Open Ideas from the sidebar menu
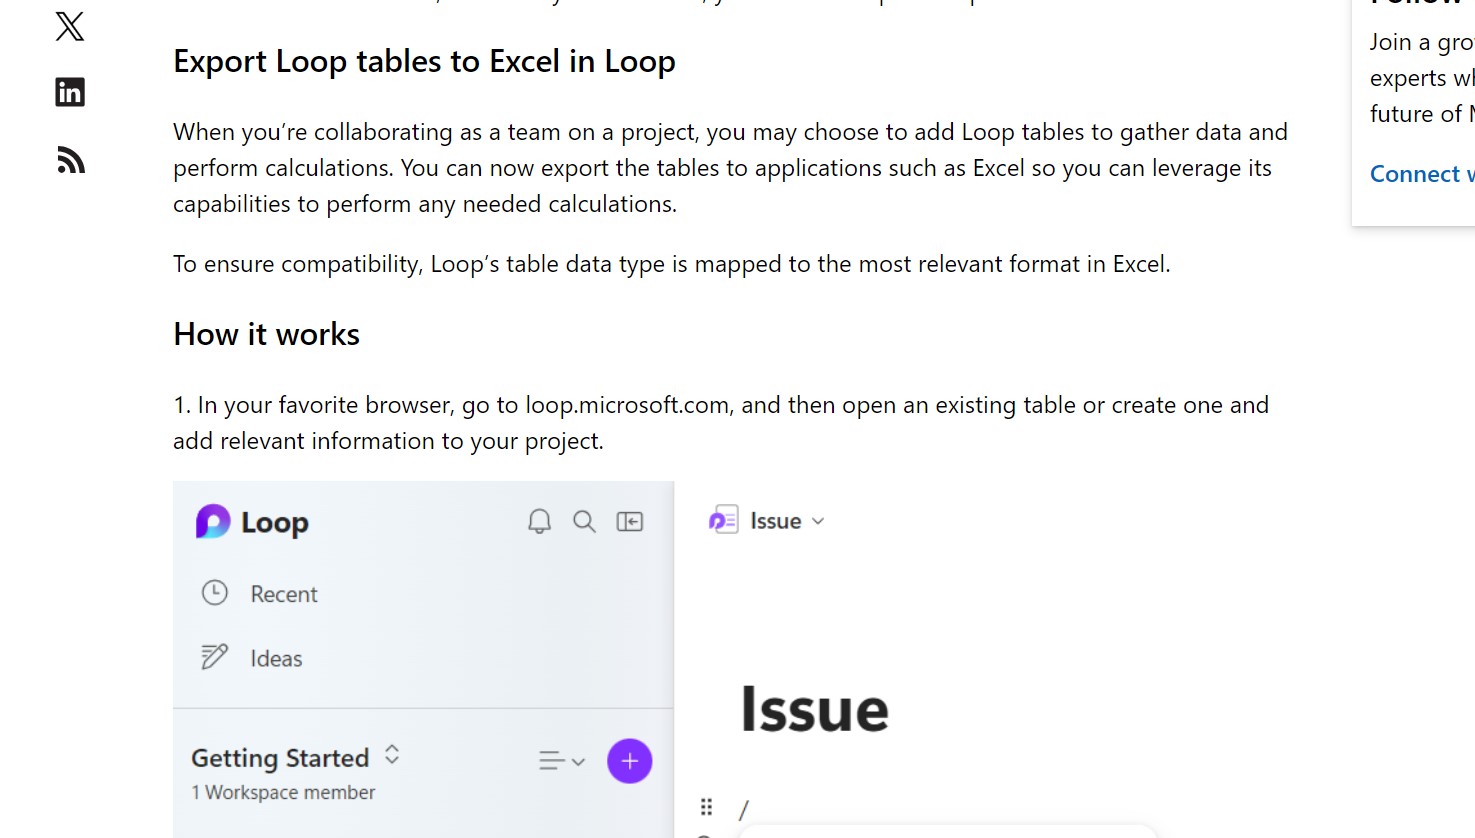 click(x=276, y=658)
